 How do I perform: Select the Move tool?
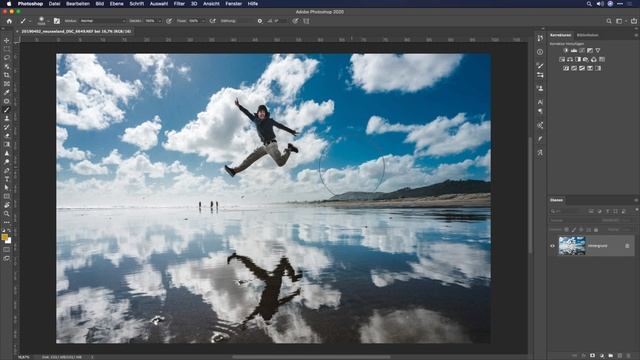(x=7, y=40)
